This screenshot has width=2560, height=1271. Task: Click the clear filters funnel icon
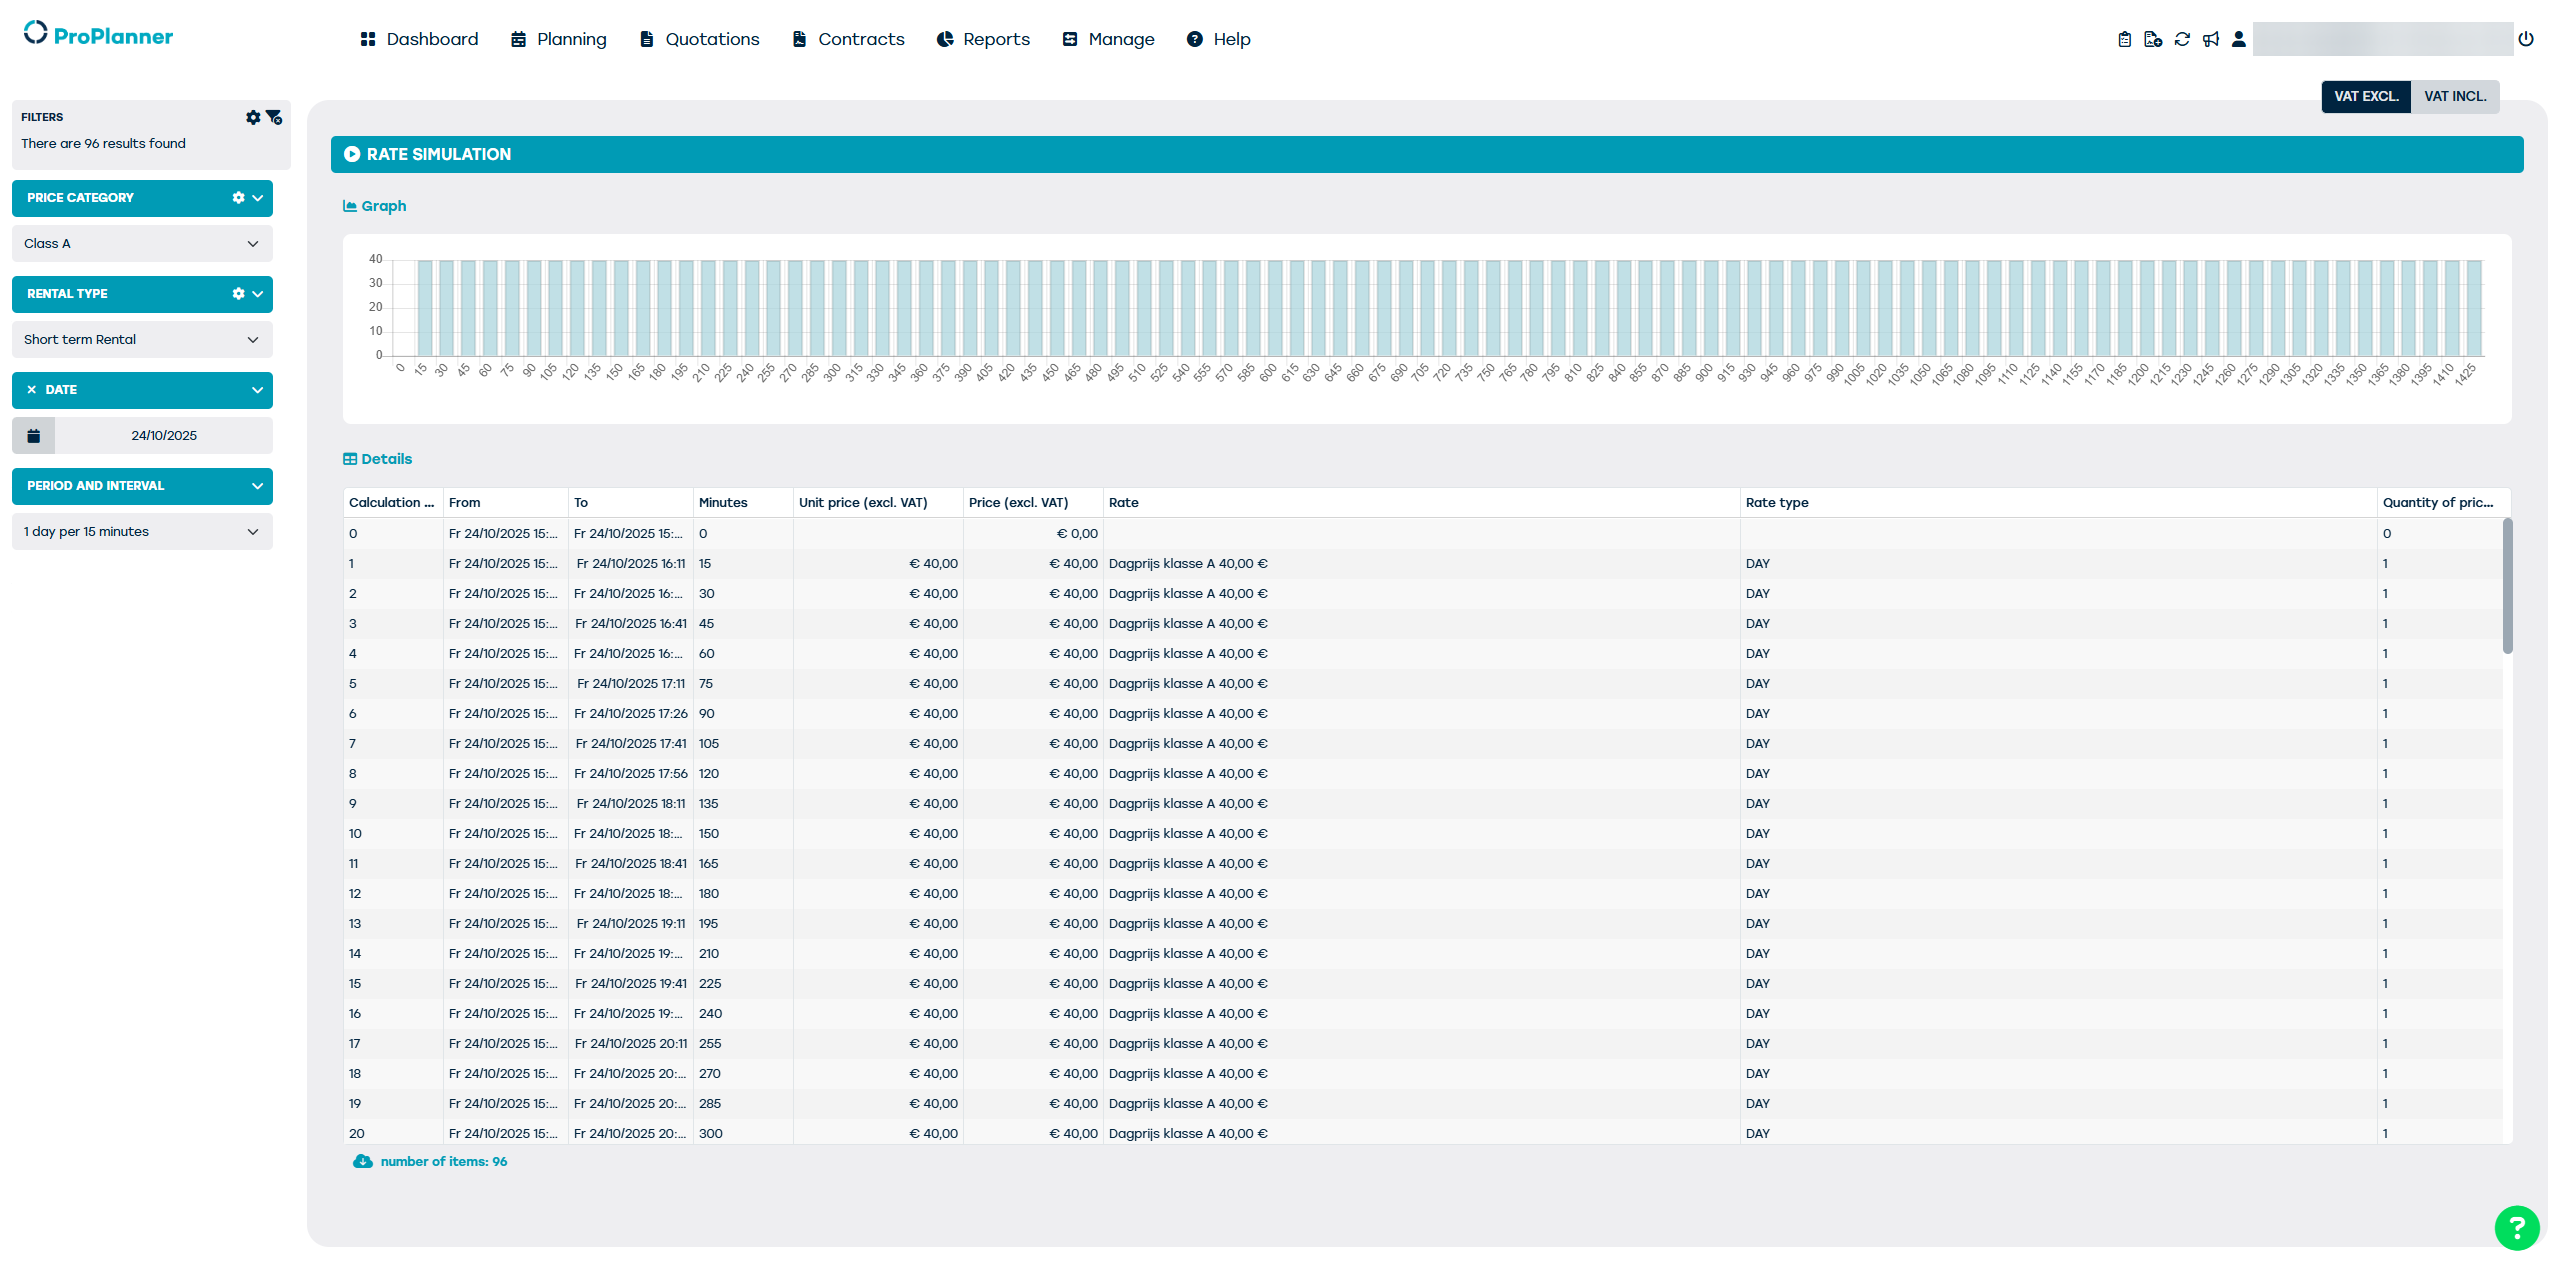pos(274,117)
